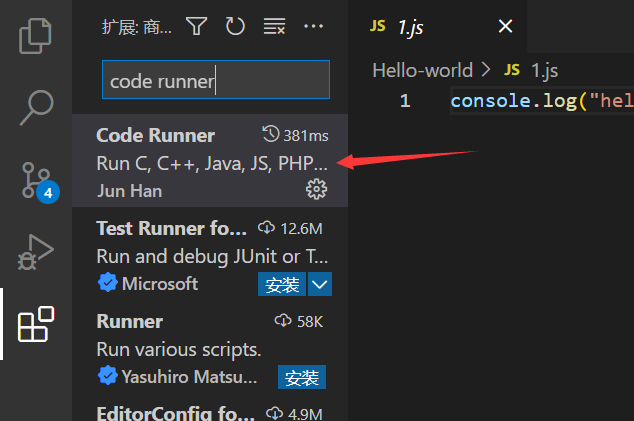
Task: Click the 381ms activation time
Action: (x=296, y=135)
